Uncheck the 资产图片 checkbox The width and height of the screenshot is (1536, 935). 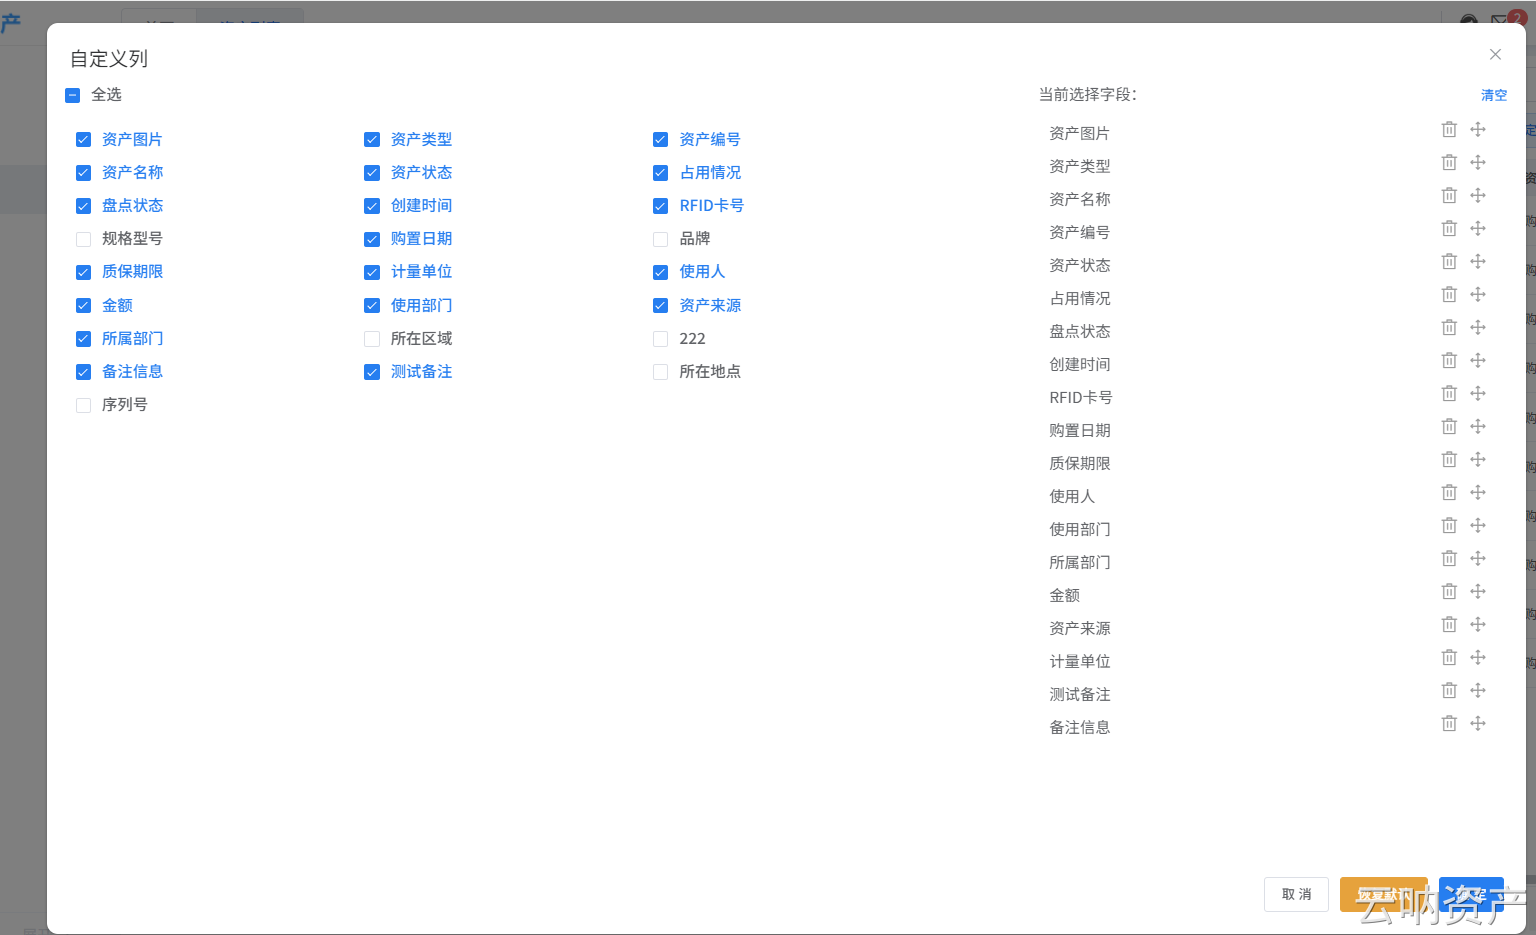coord(83,140)
